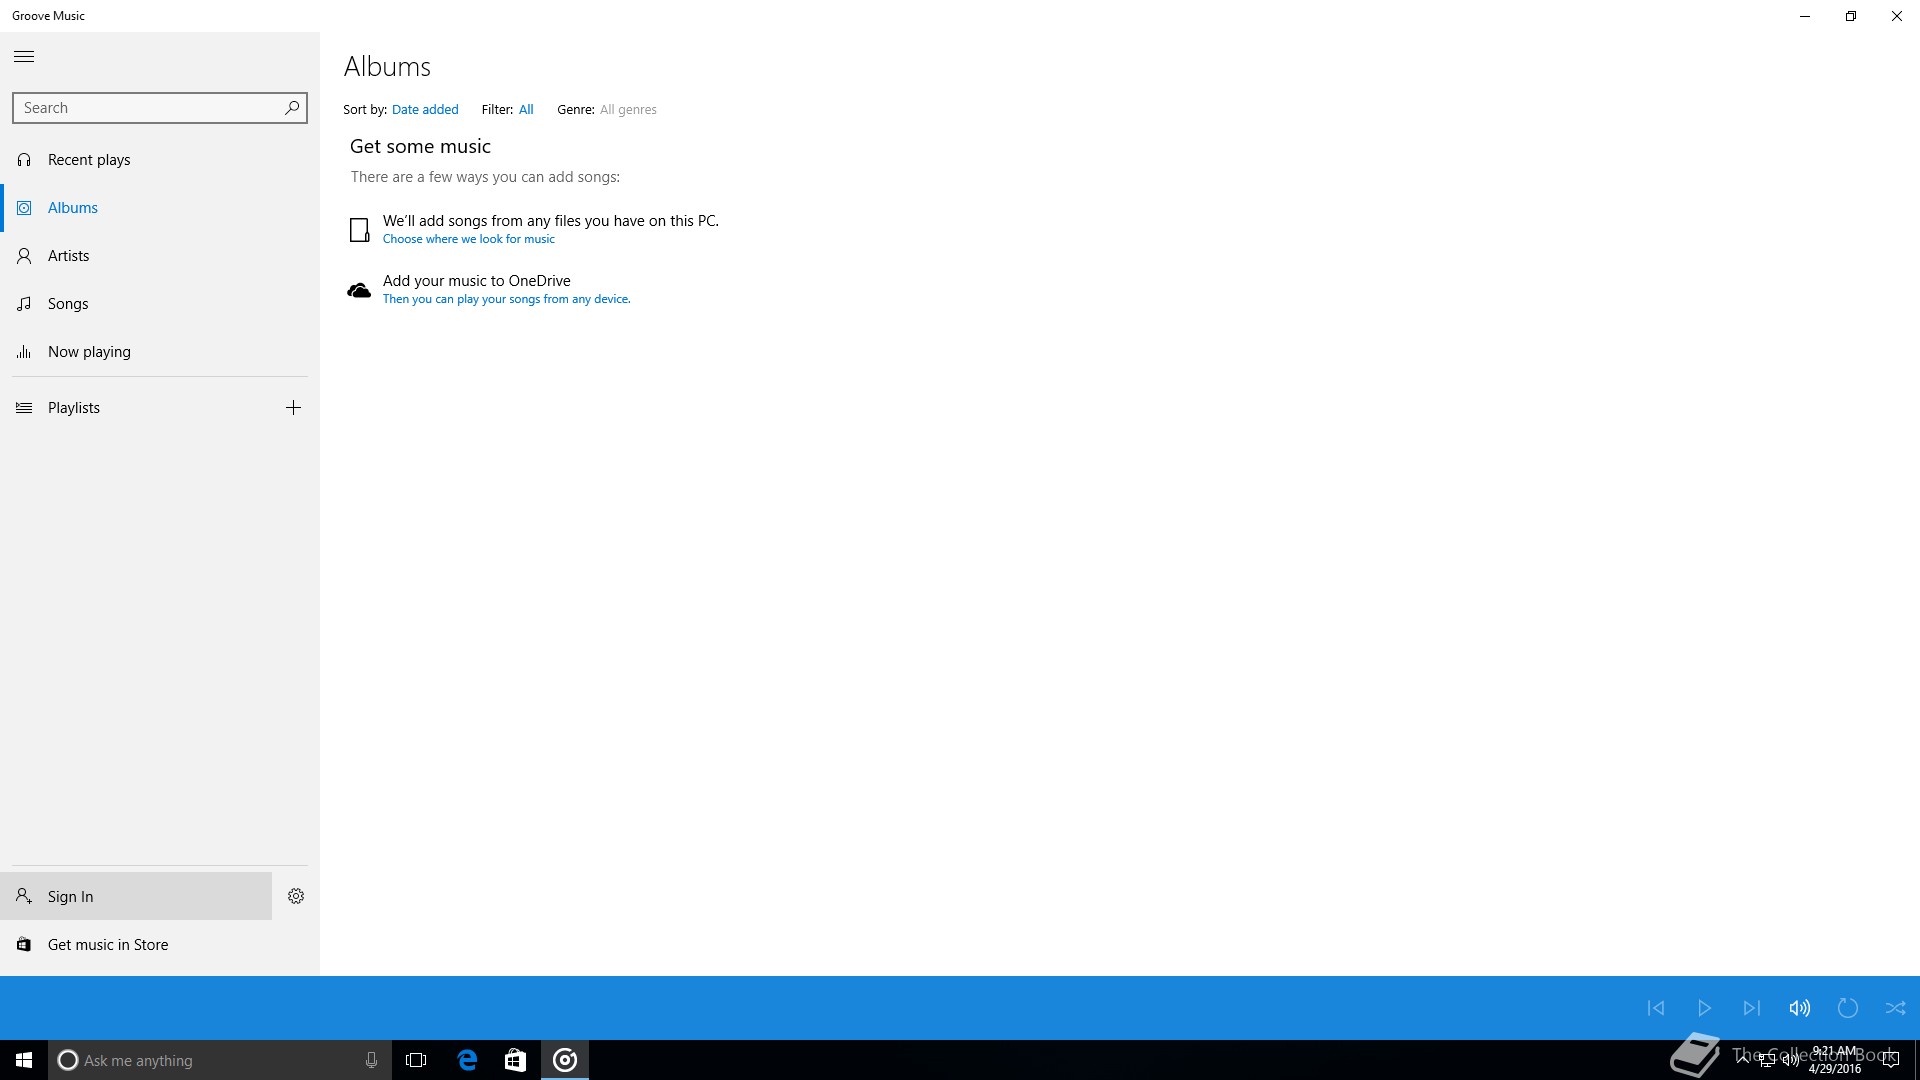This screenshot has width=1920, height=1080.
Task: Open Settings gear icon
Action: (296, 896)
